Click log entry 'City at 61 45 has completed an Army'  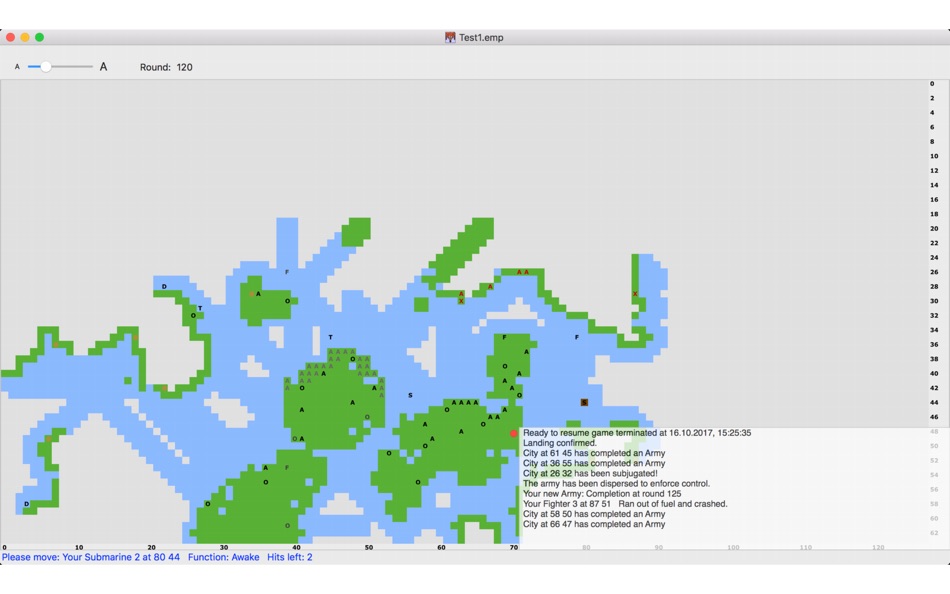point(594,453)
